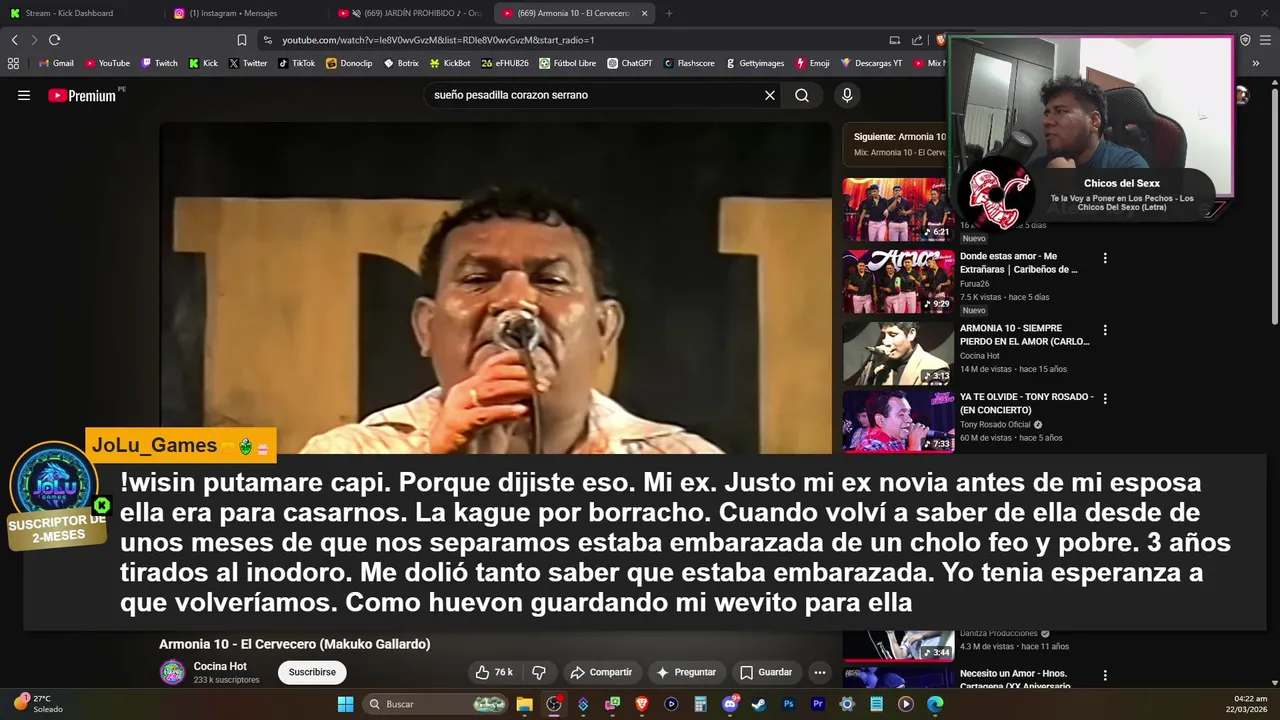Open the browser share icon
The image size is (1280, 720).
click(x=917, y=40)
